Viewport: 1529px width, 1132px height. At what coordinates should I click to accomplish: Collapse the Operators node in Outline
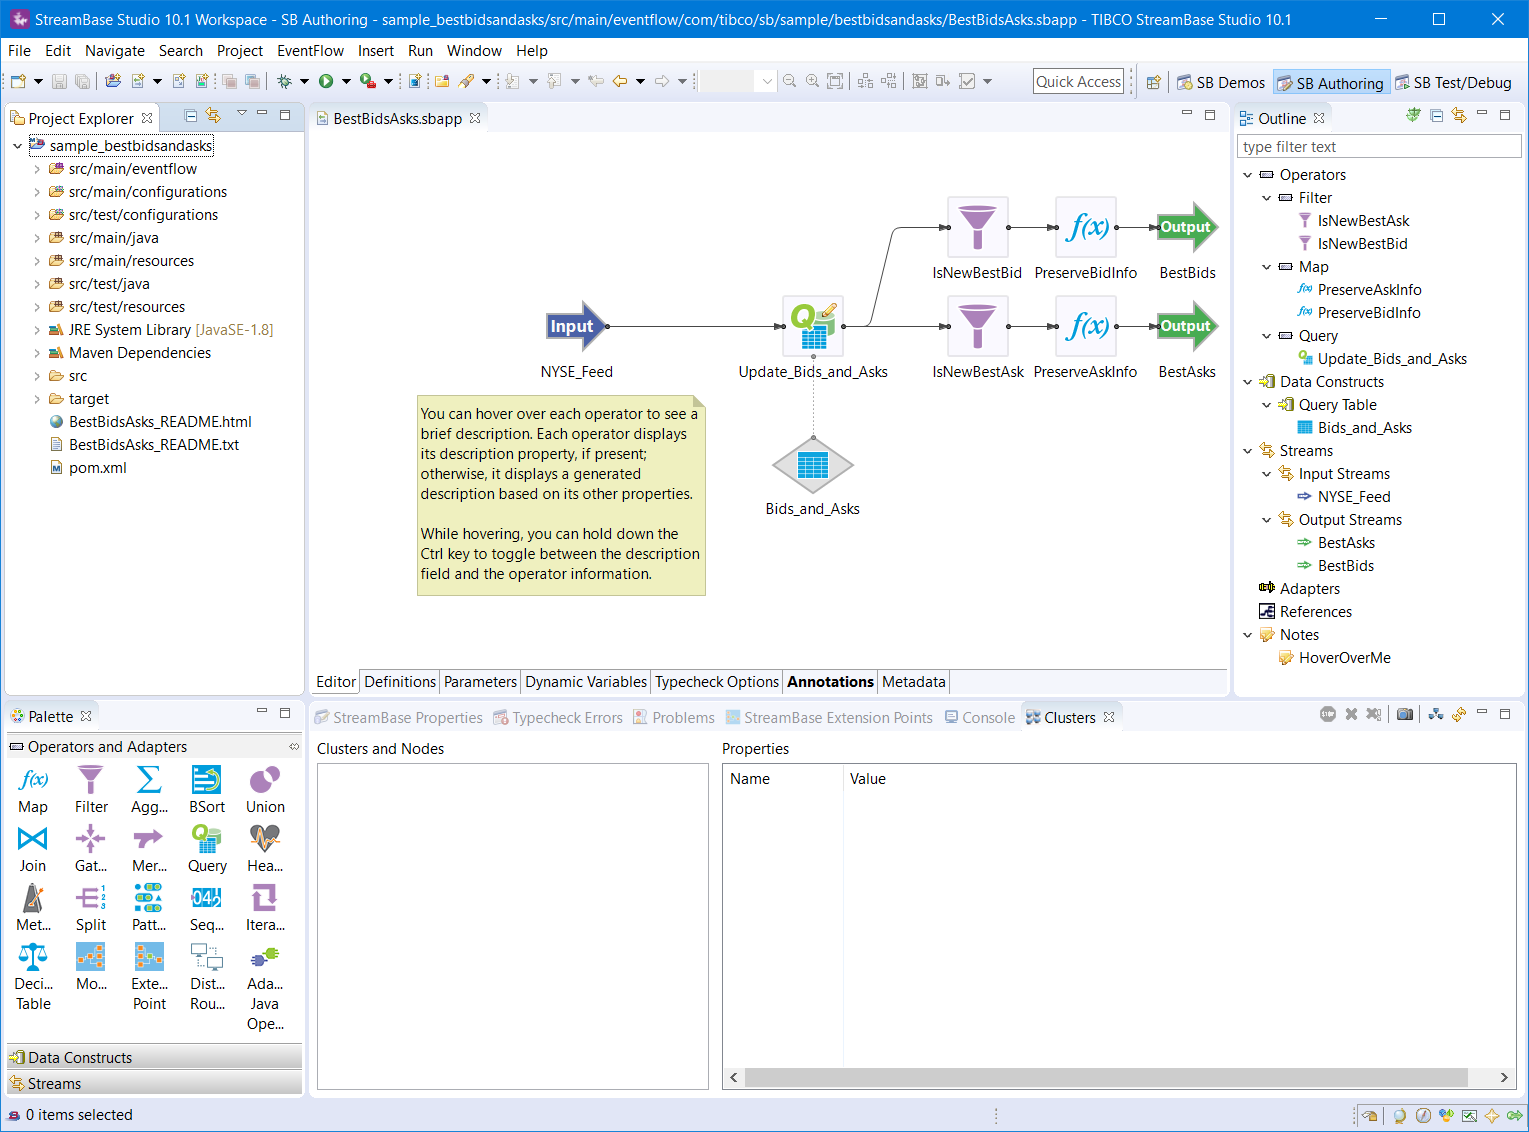pyautogui.click(x=1247, y=175)
